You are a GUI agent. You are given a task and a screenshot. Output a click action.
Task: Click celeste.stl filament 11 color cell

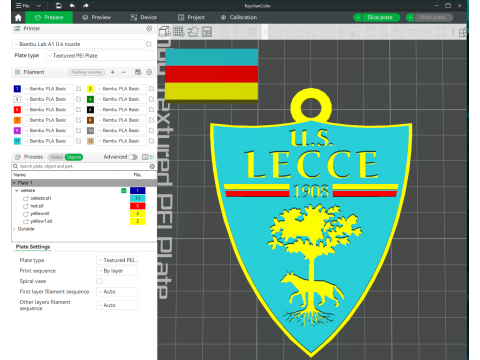point(138,198)
